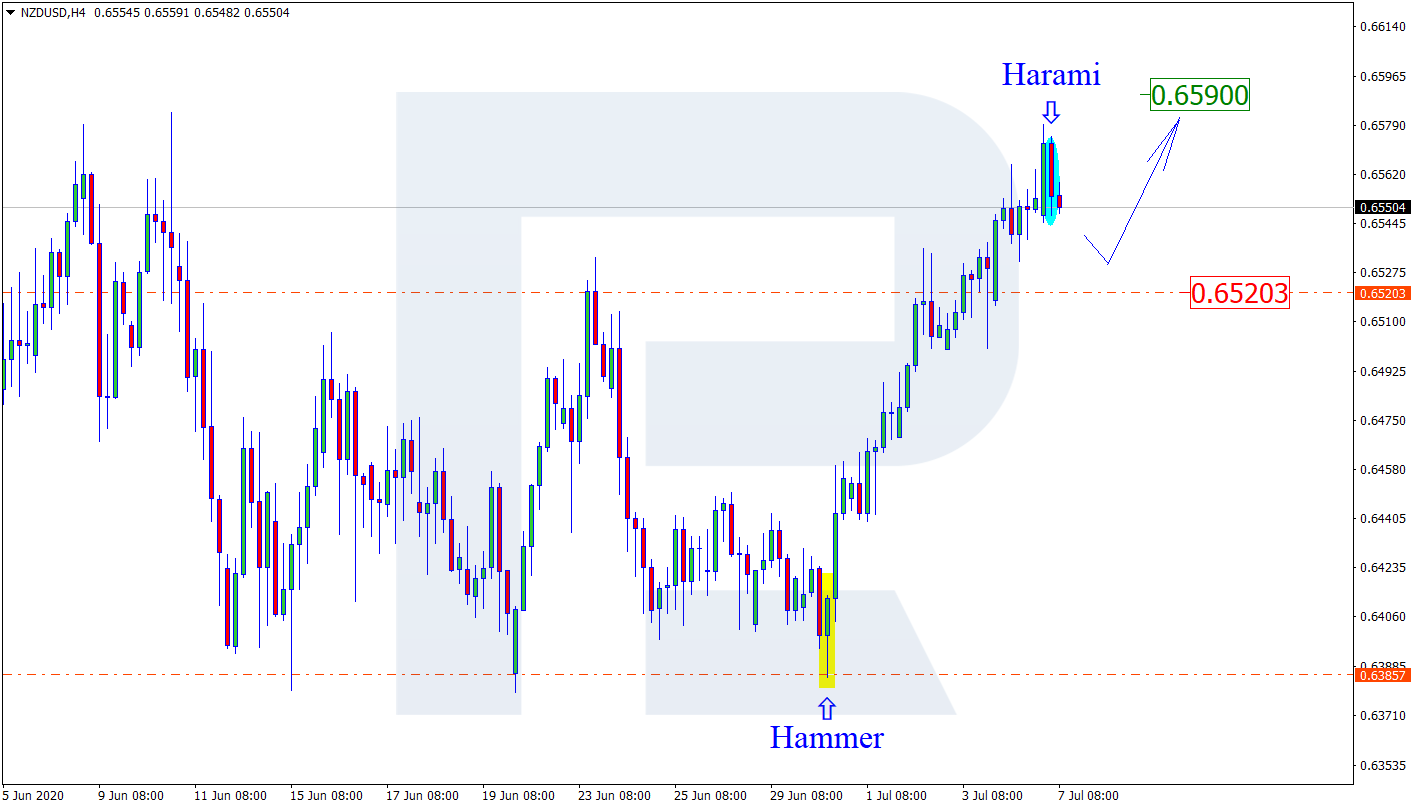Click the 5 Jun 2020 date label
The image size is (1417, 808).
[33, 796]
